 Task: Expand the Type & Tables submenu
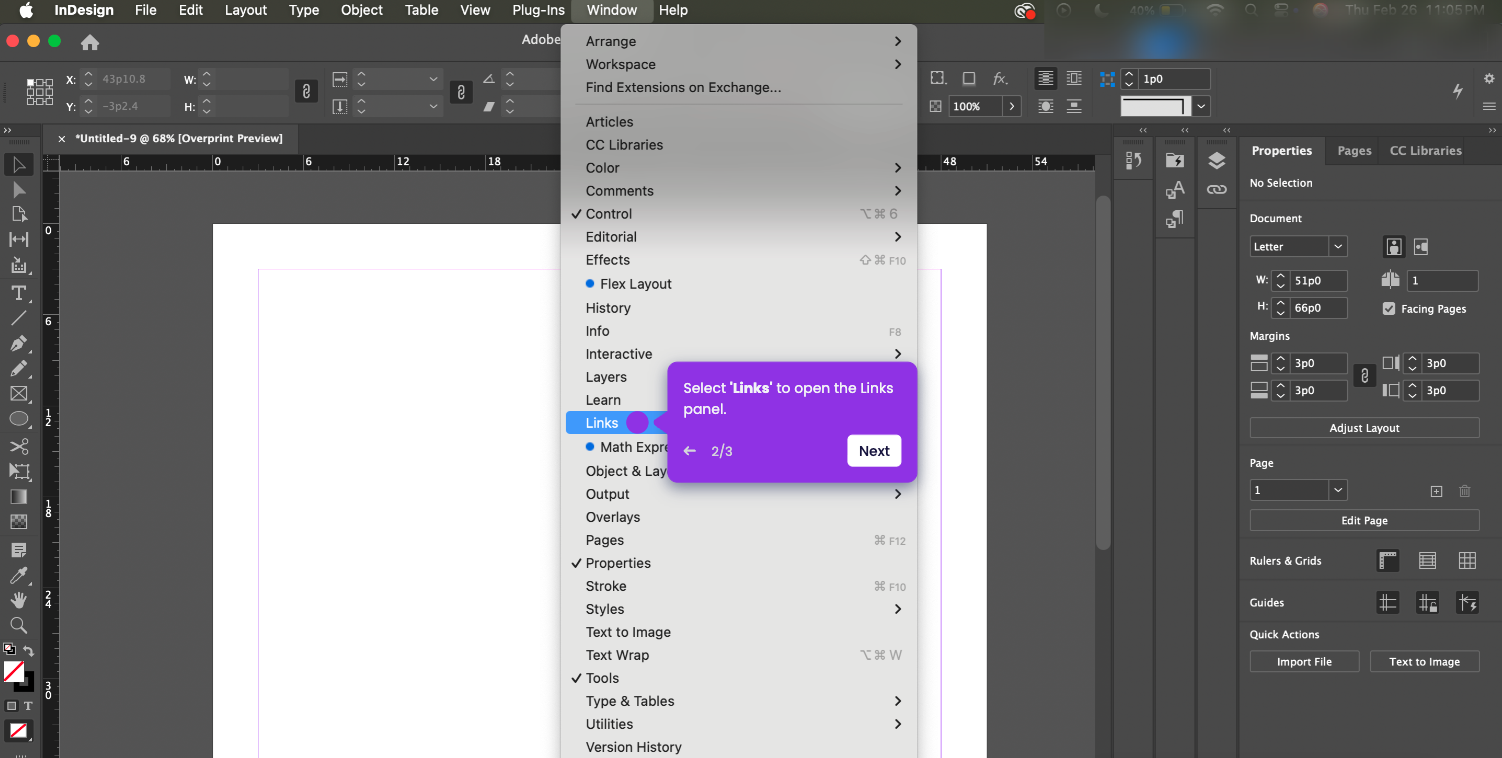click(739, 701)
